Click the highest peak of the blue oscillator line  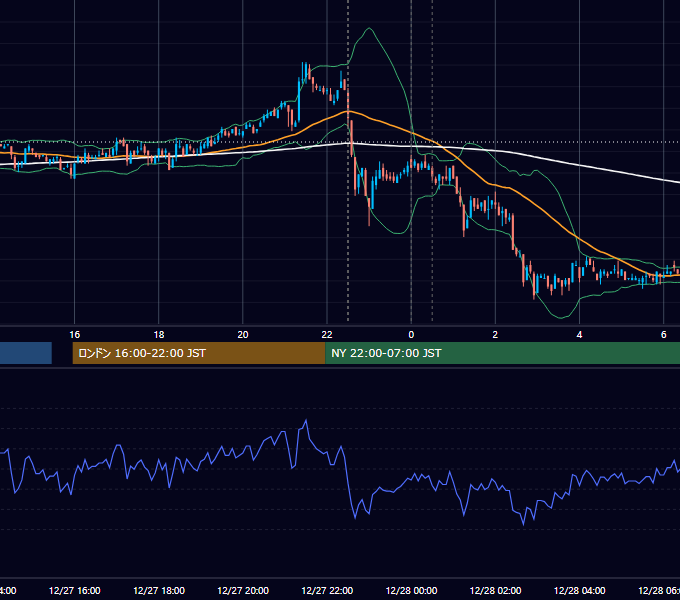pyautogui.click(x=306, y=420)
